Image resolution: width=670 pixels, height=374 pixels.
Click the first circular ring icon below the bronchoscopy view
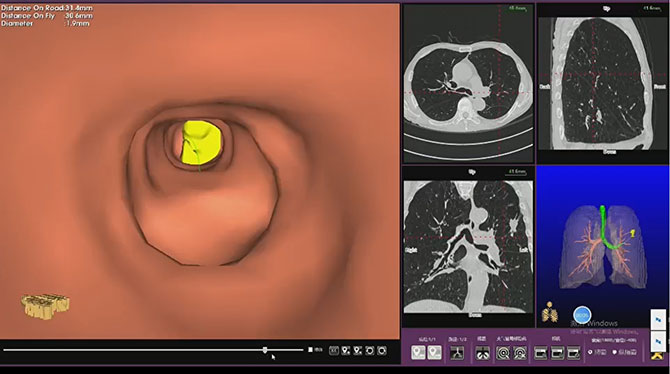pyautogui.click(x=370, y=350)
